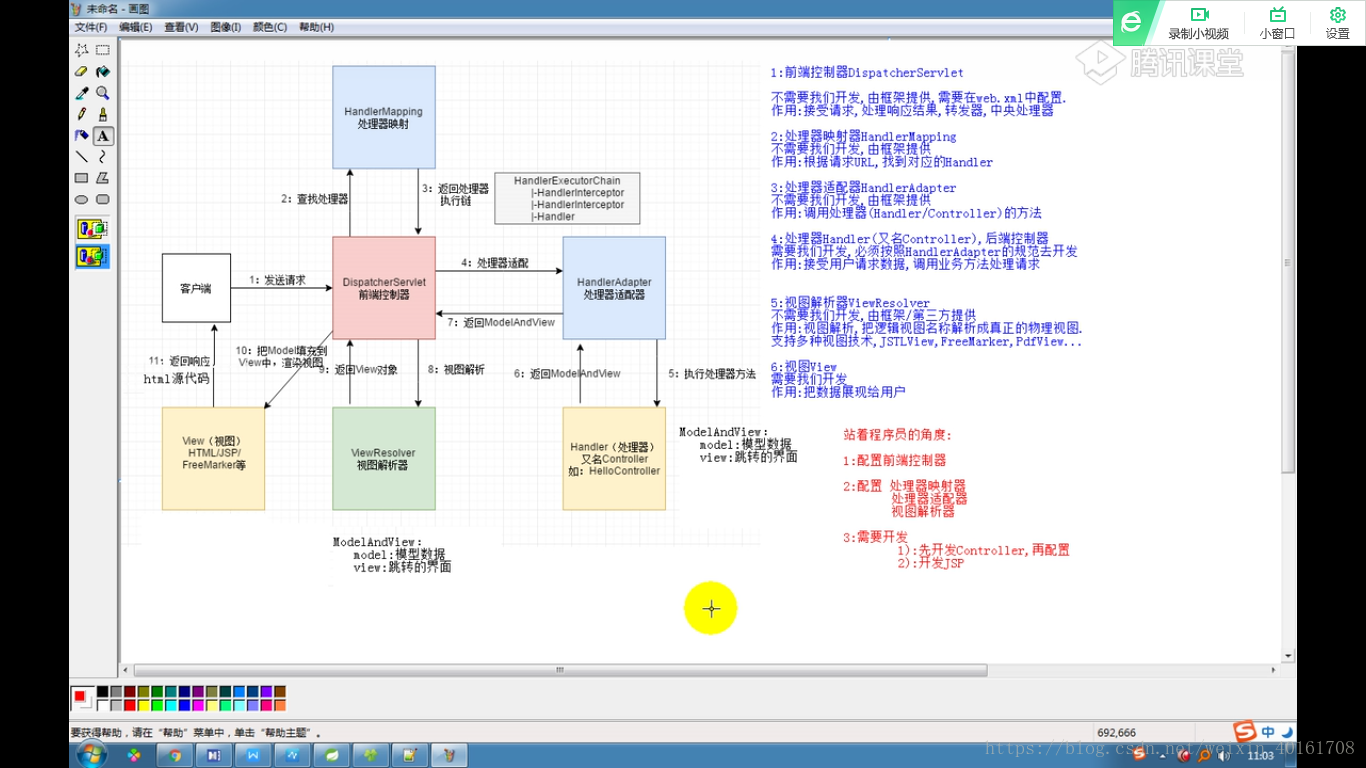Click the current foreground/background color box

[x=81, y=697]
